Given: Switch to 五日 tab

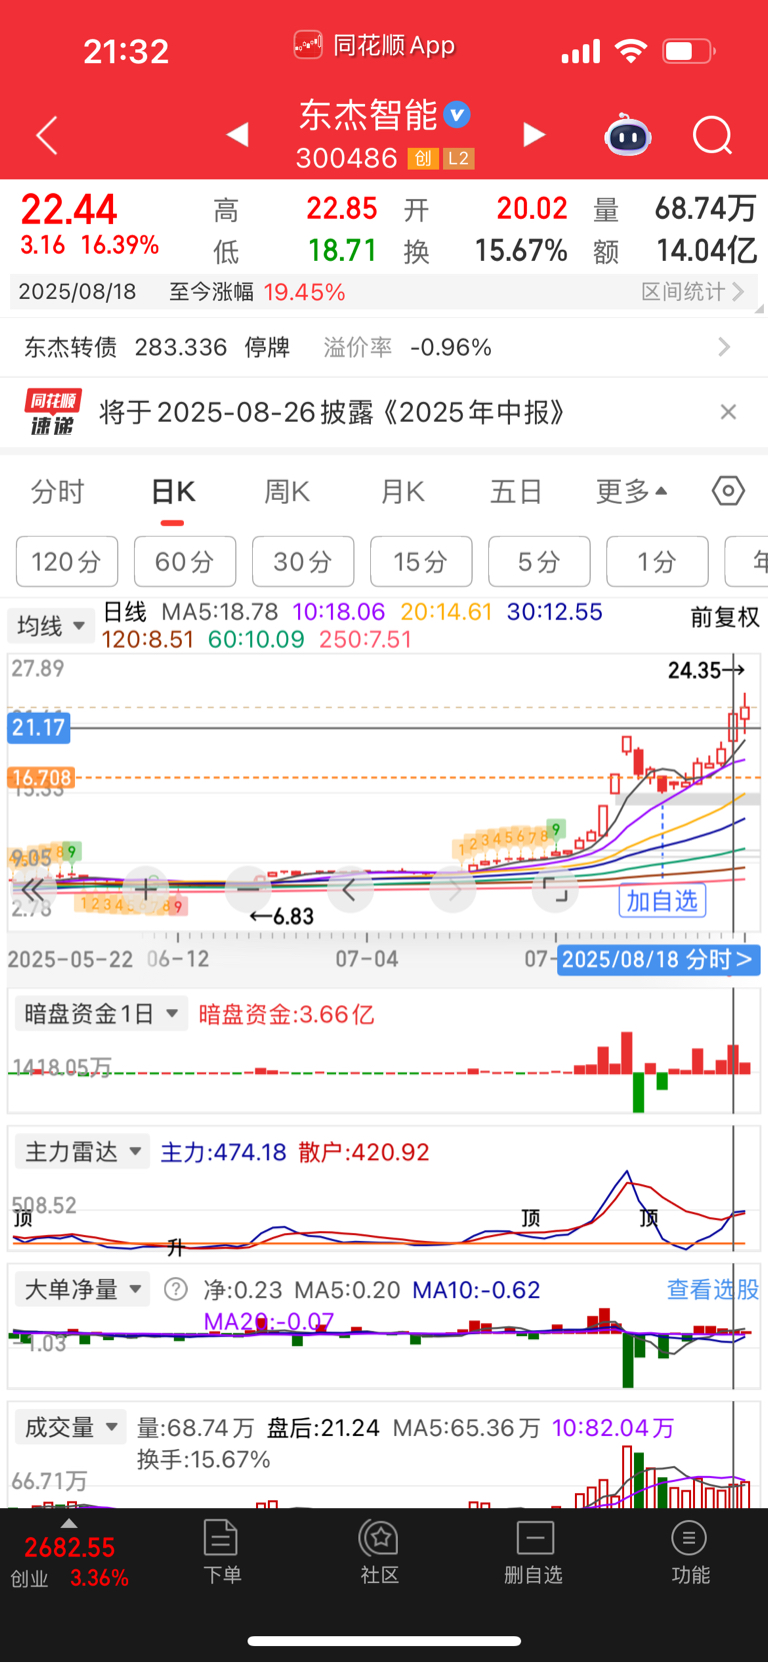Looking at the screenshot, I should (x=516, y=491).
